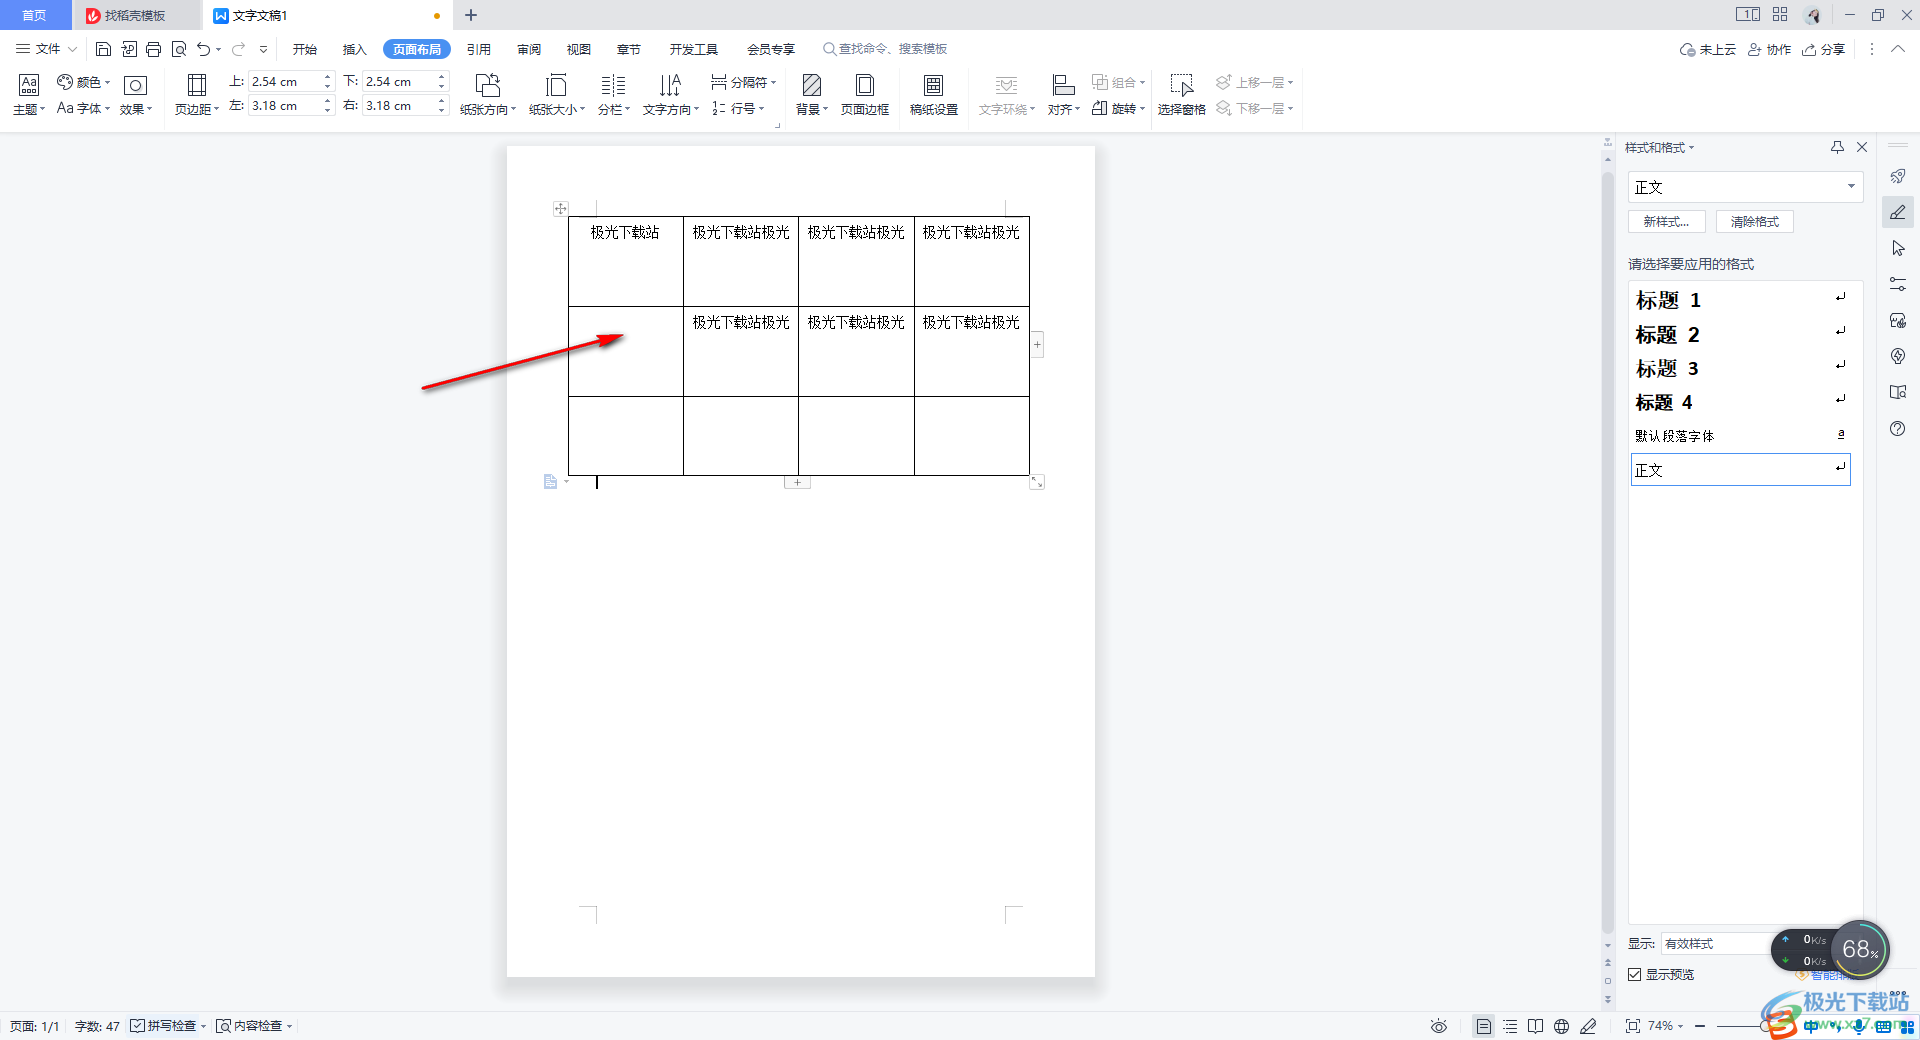
Task: Switch to View (视图) tab
Action: (x=579, y=49)
